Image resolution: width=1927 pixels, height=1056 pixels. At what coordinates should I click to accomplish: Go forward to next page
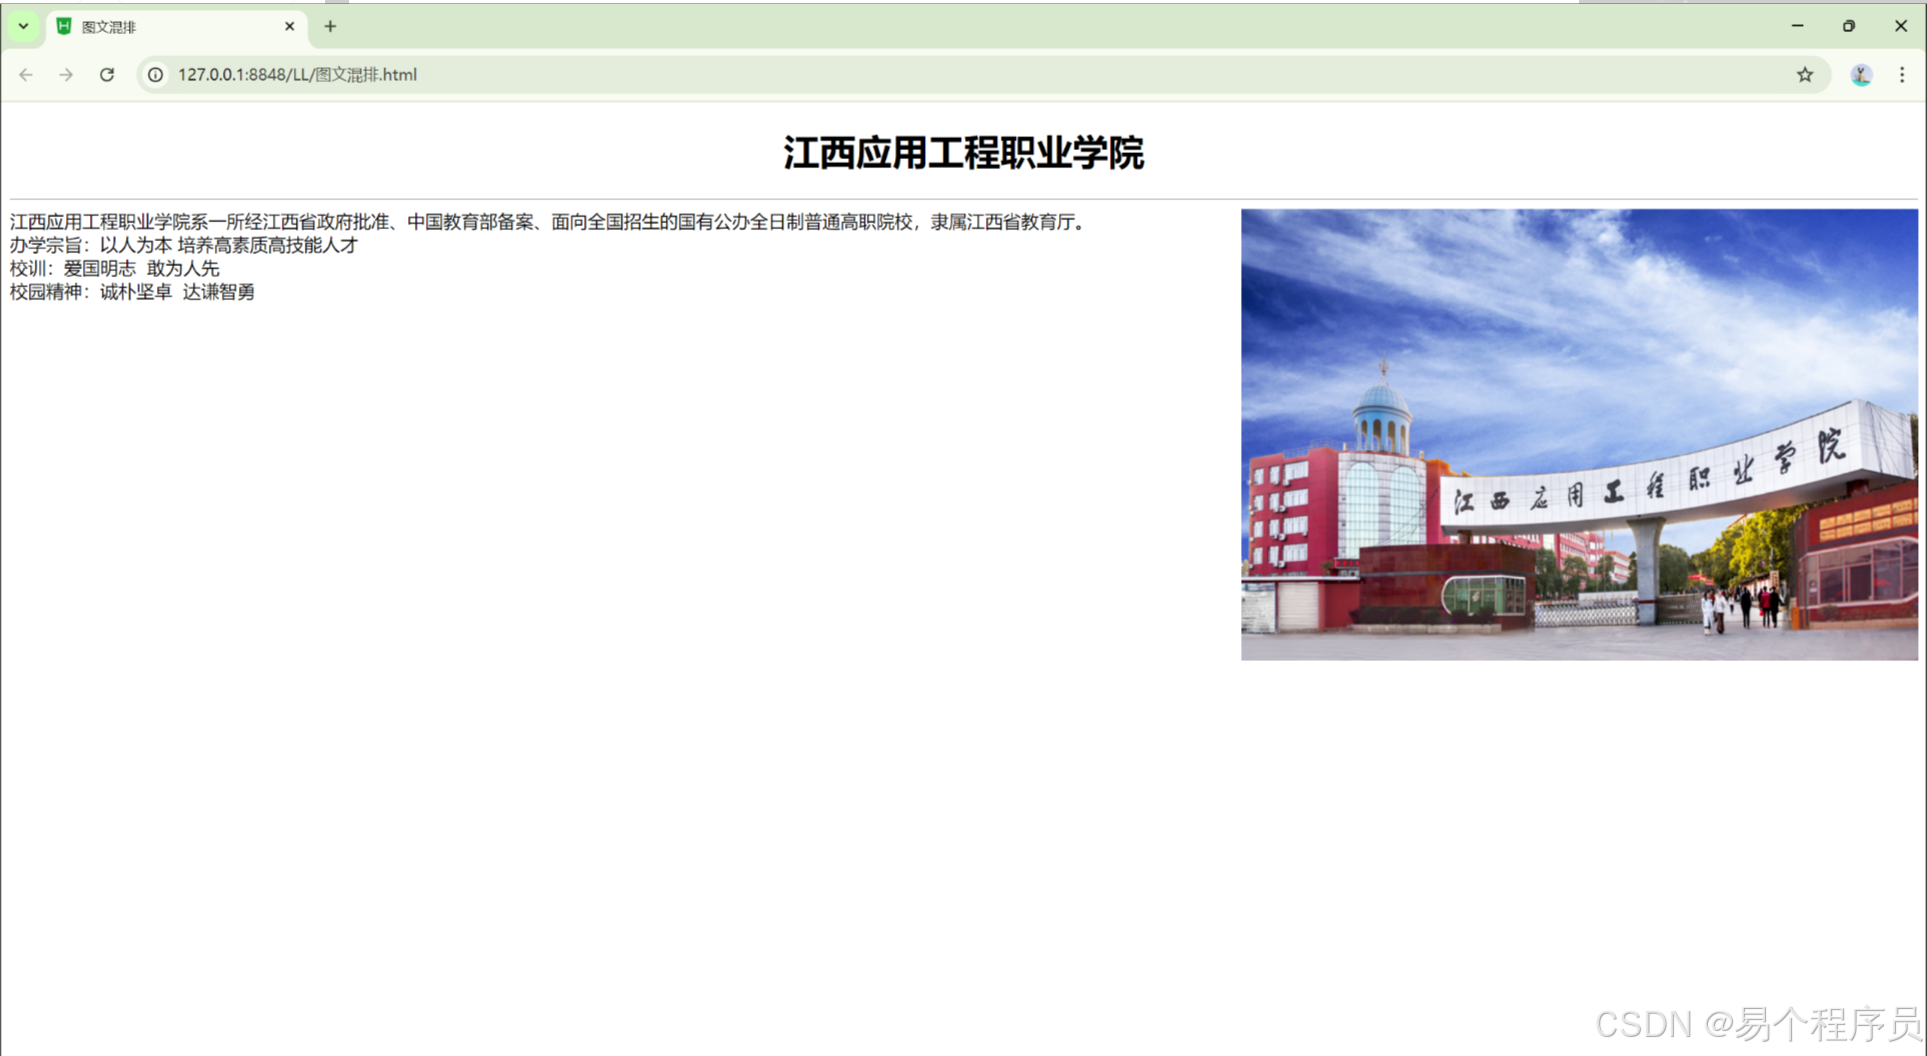point(66,75)
